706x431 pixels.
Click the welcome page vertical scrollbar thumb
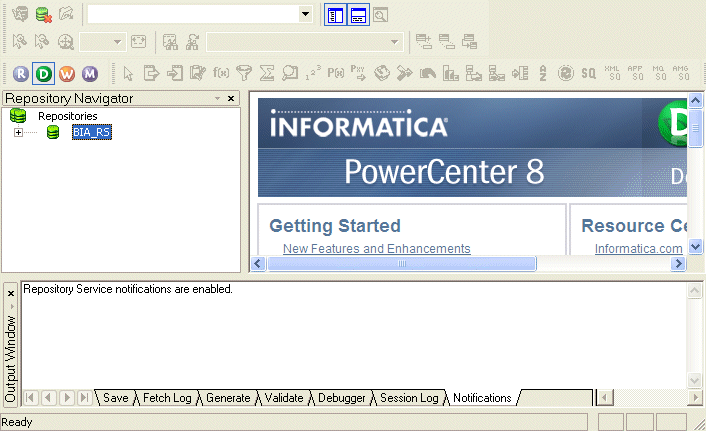695,127
